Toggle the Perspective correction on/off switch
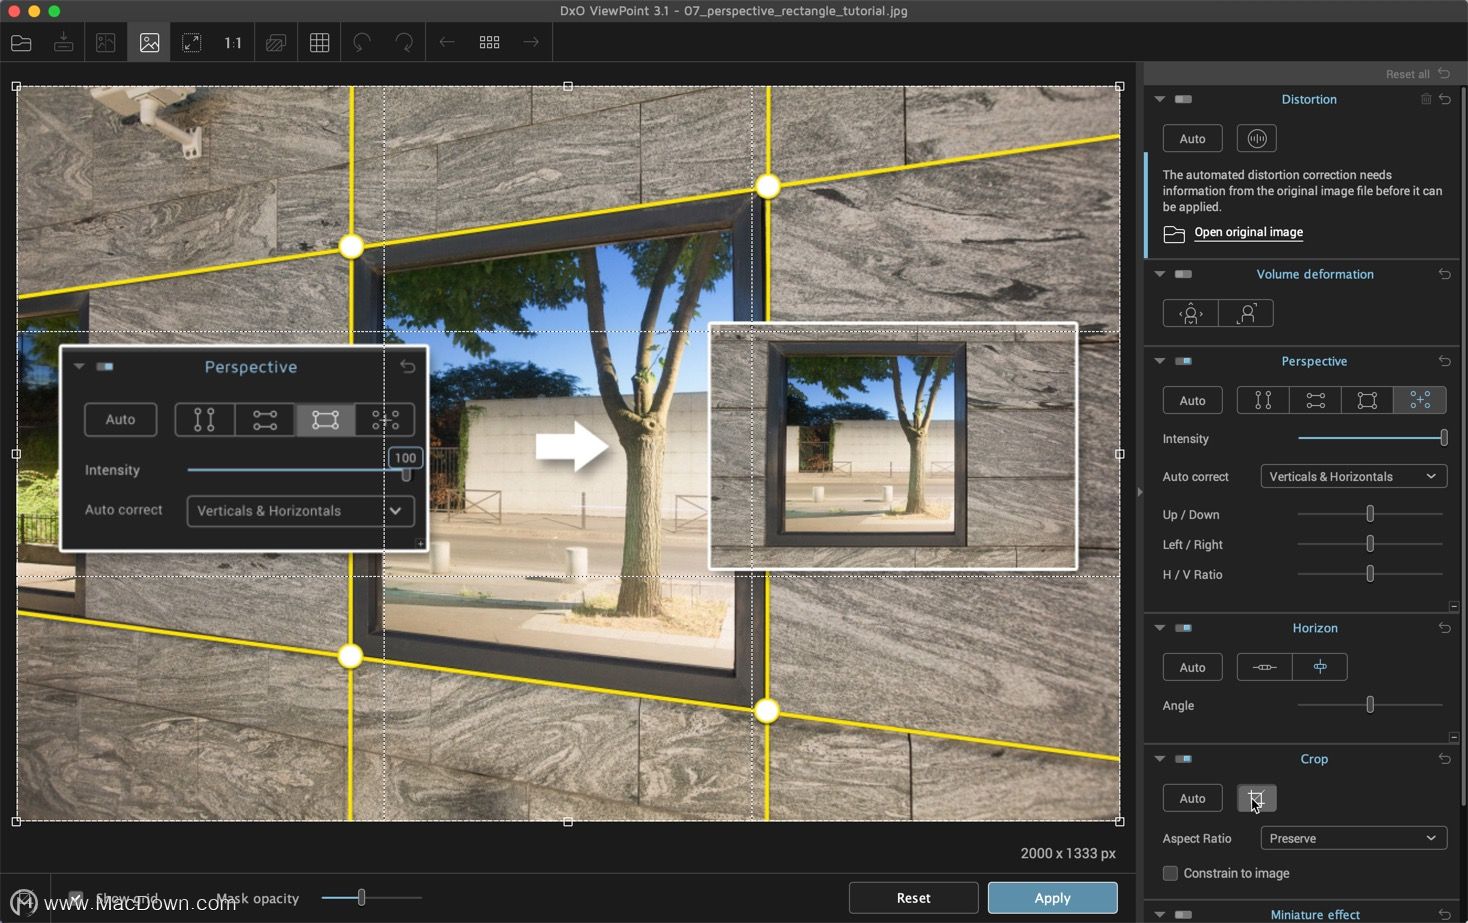This screenshot has height=923, width=1468. pos(1184,361)
